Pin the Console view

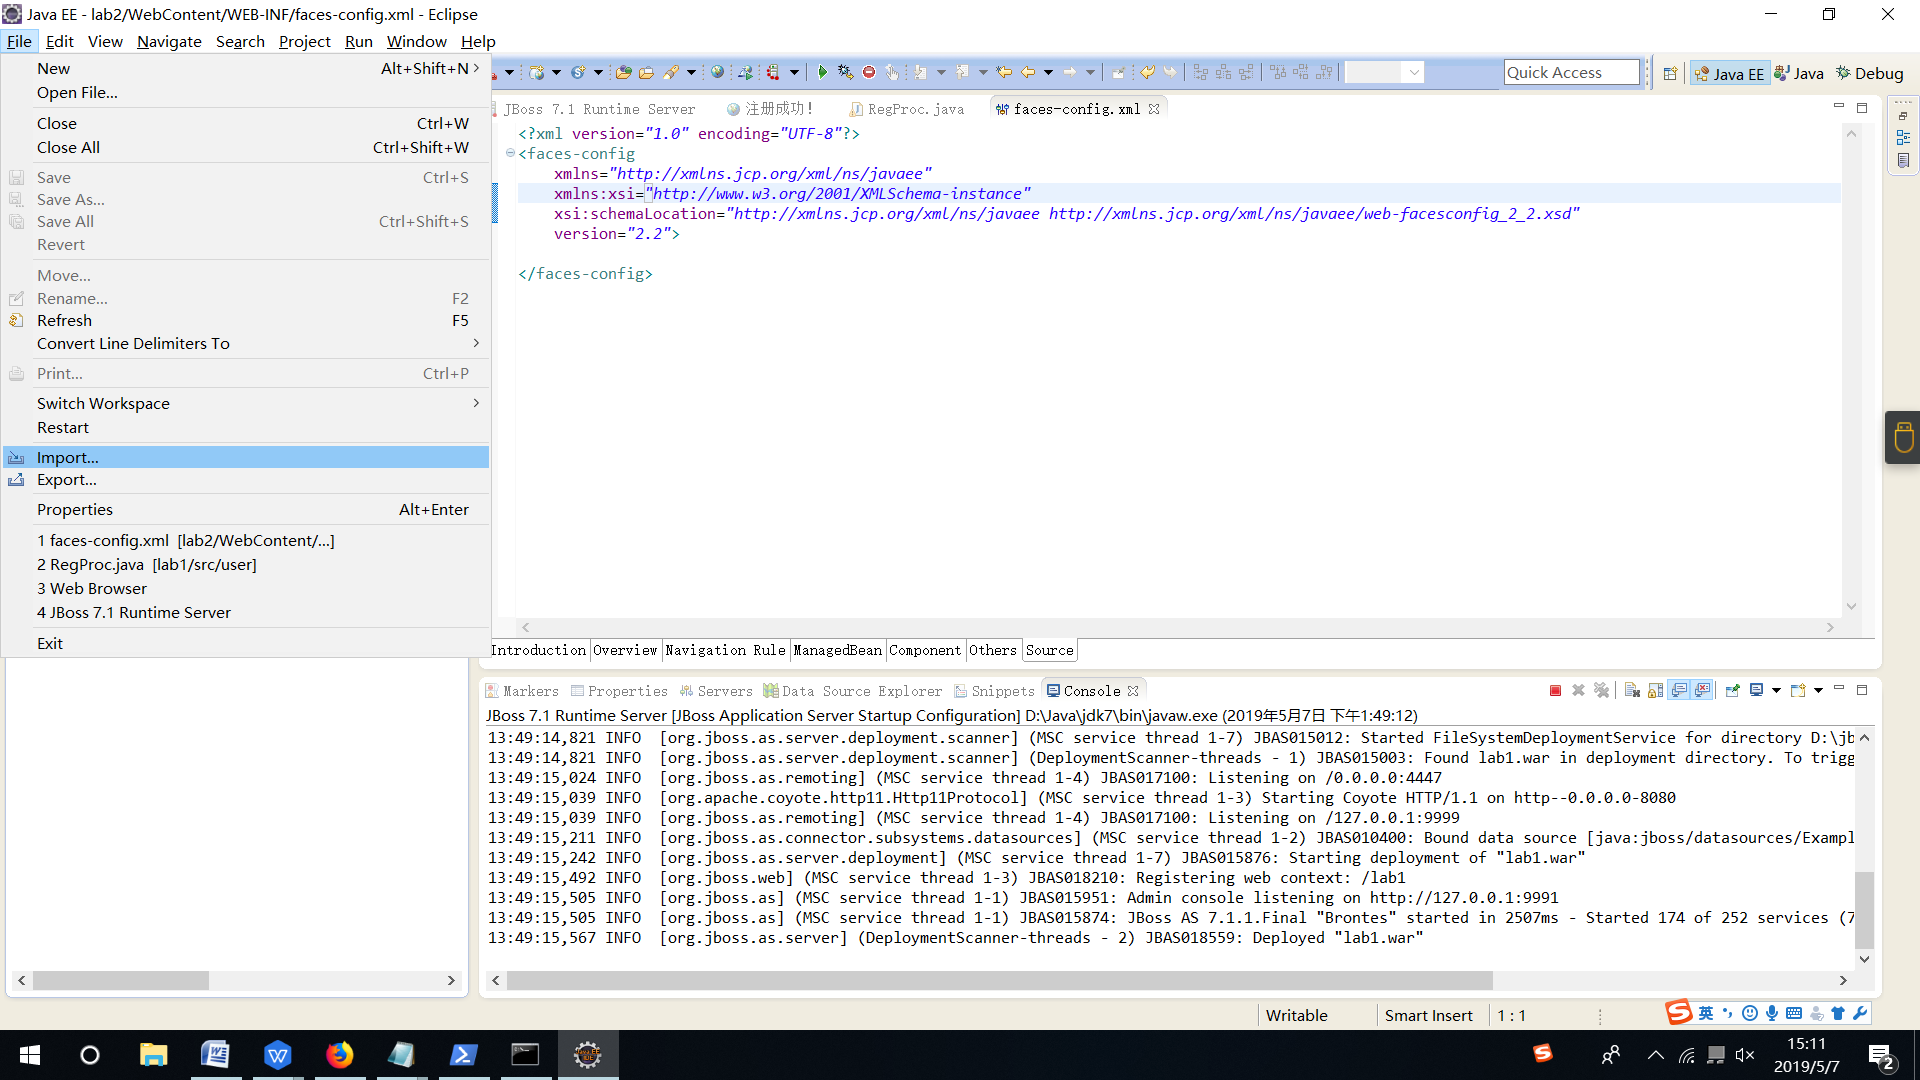(1732, 691)
